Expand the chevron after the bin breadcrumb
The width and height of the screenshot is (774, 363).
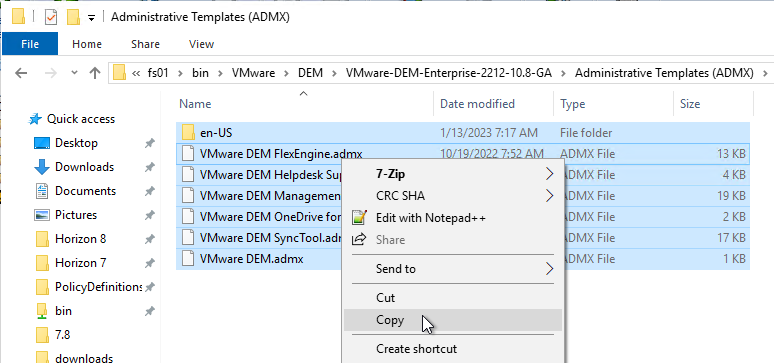[x=220, y=74]
